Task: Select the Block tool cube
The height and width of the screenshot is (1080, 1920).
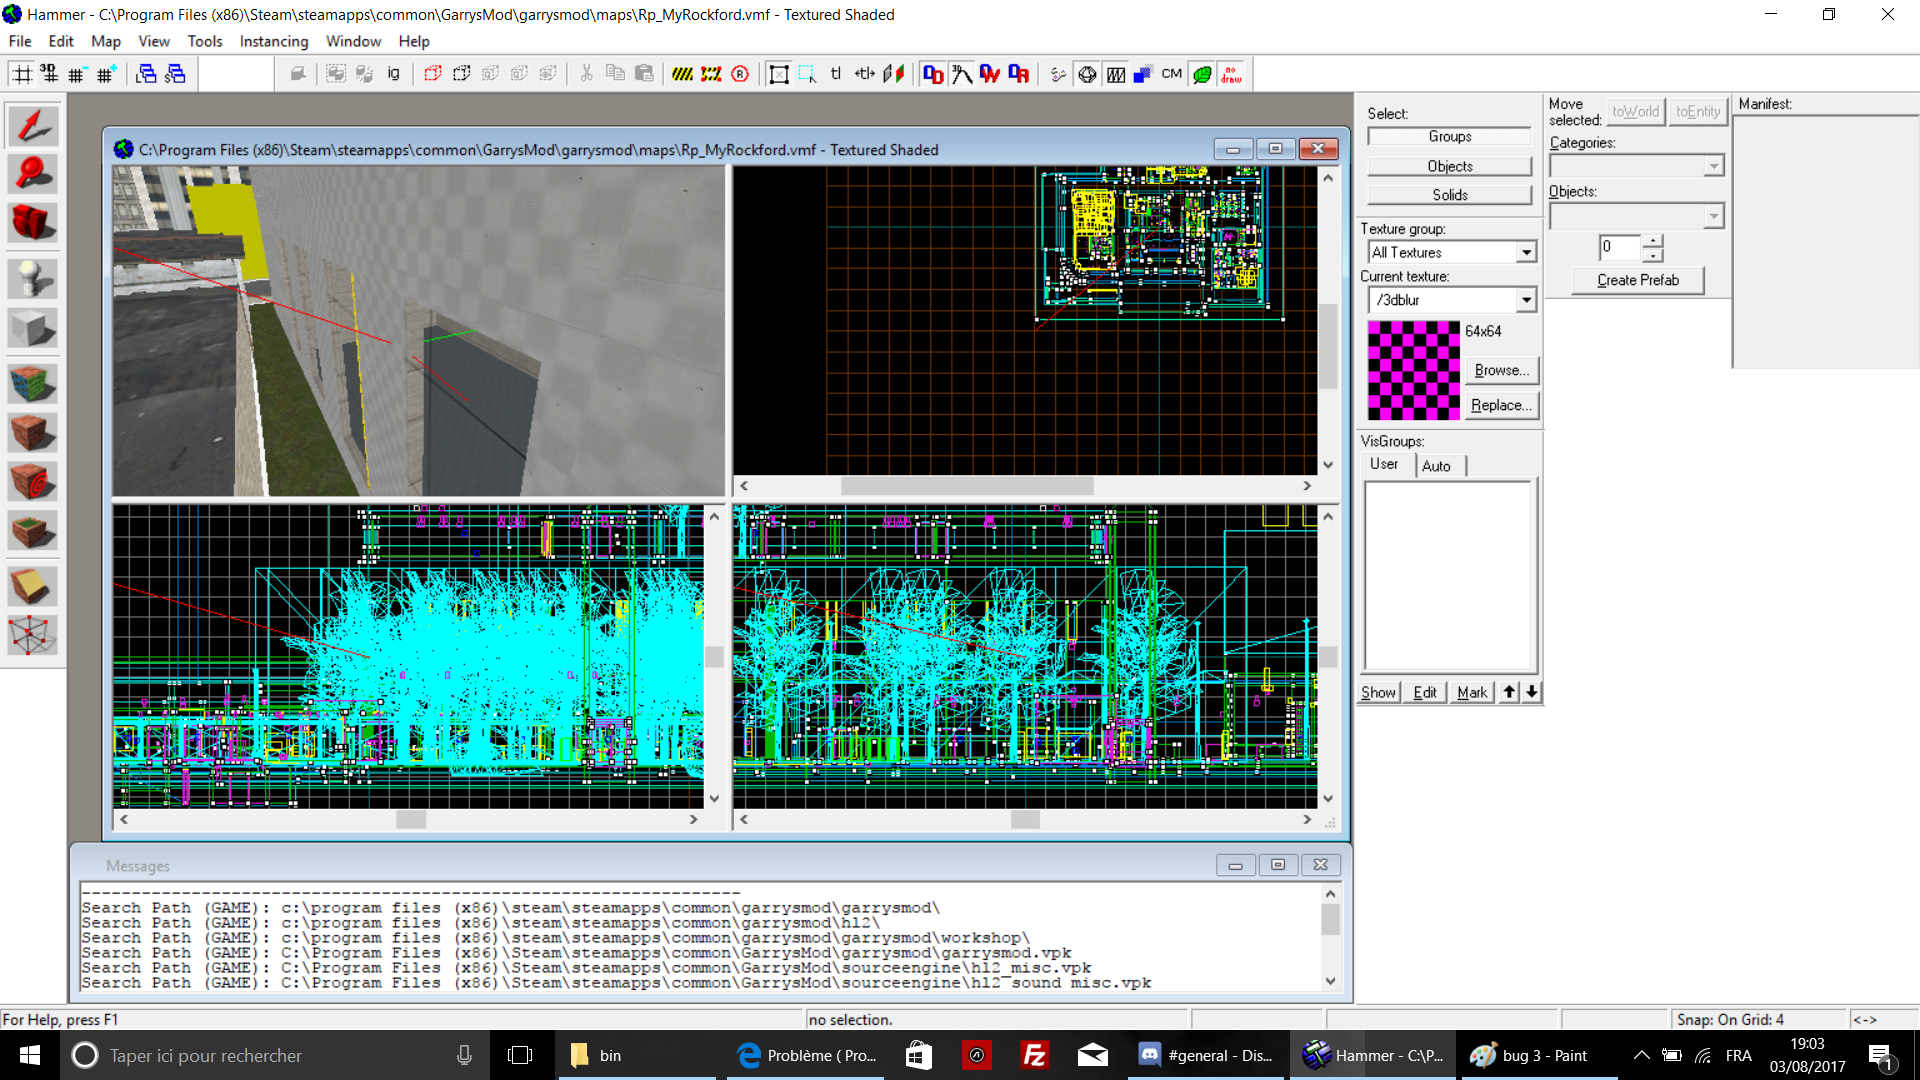Action: pyautogui.click(x=32, y=327)
